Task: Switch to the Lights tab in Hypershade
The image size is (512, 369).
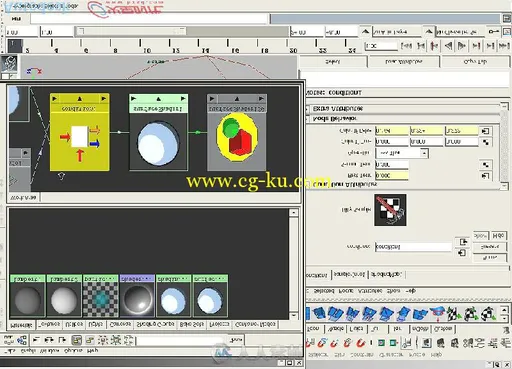Action: pyautogui.click(x=95, y=324)
